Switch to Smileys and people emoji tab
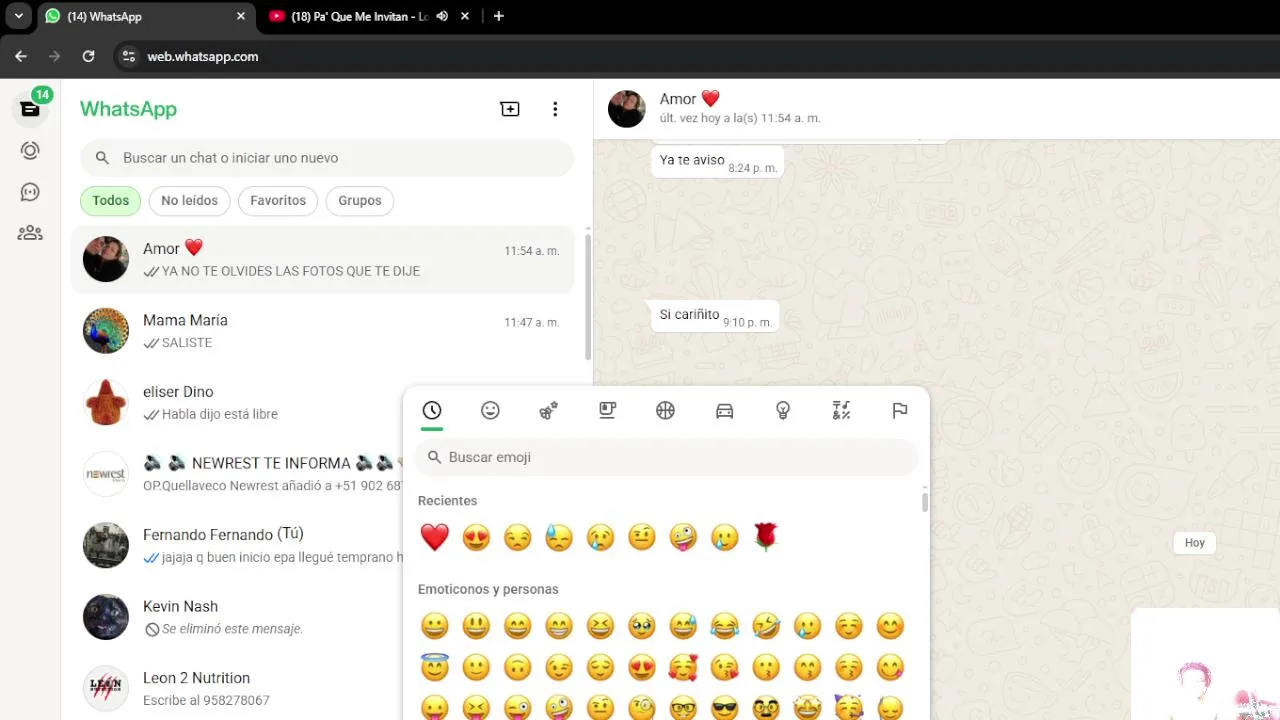The image size is (1280, 720). point(490,410)
